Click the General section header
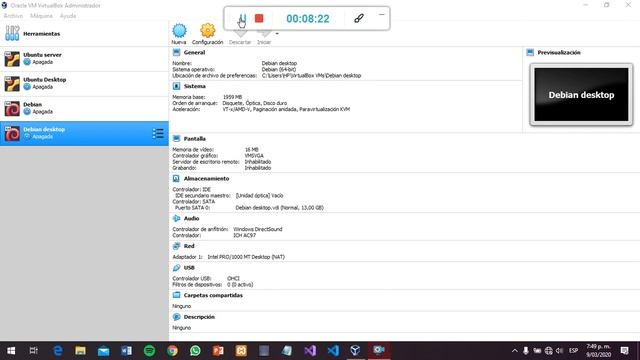This screenshot has width=640, height=360. click(194, 53)
